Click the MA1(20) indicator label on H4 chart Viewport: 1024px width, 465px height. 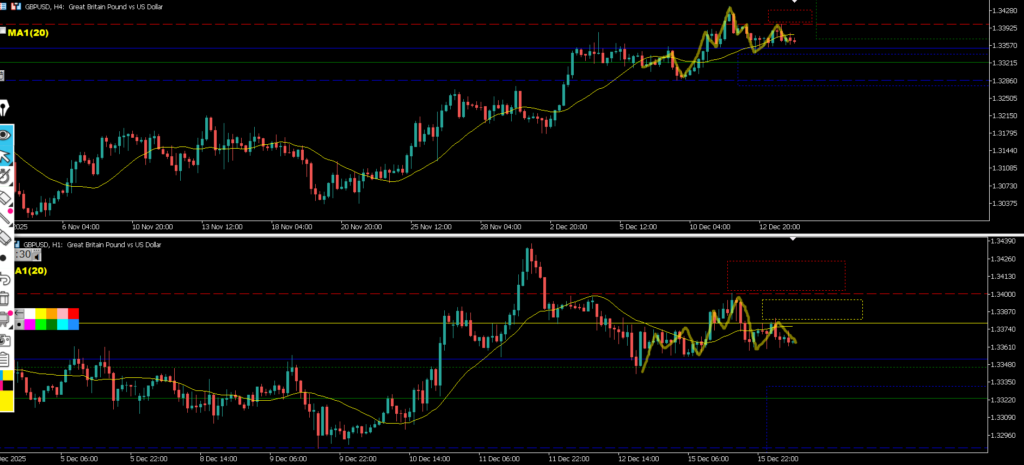(x=28, y=32)
